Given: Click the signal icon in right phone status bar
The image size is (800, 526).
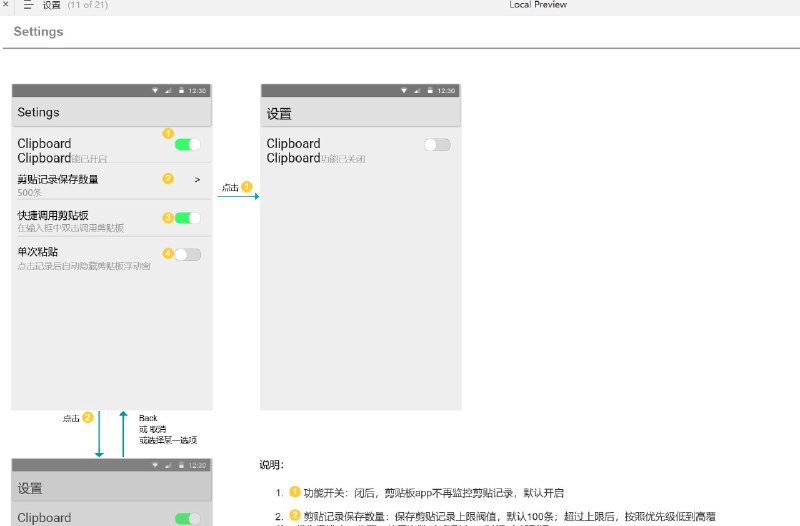Looking at the screenshot, I should coord(417,91).
